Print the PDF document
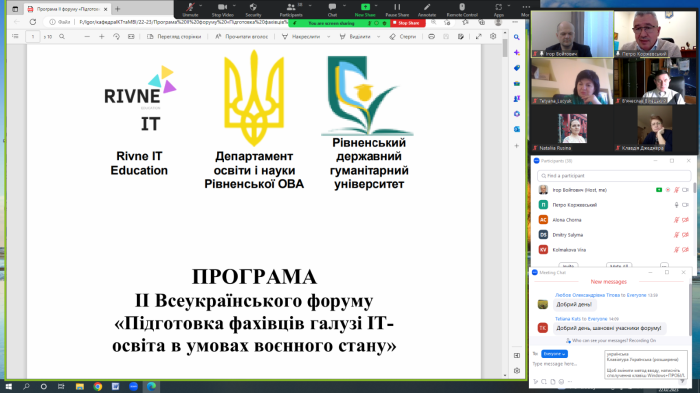 [432, 37]
